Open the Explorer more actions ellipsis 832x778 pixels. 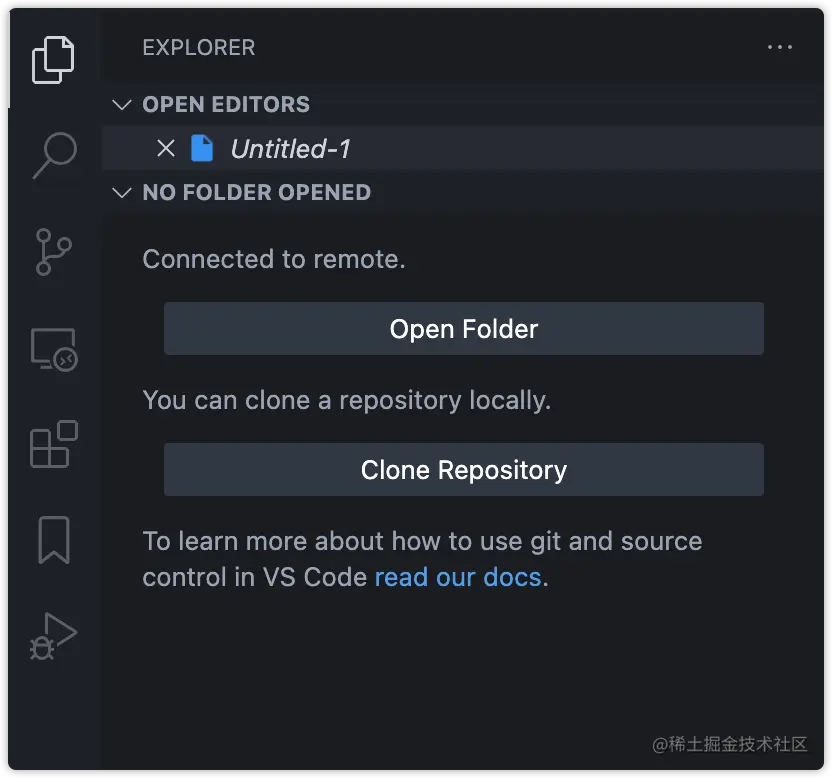coord(779,47)
